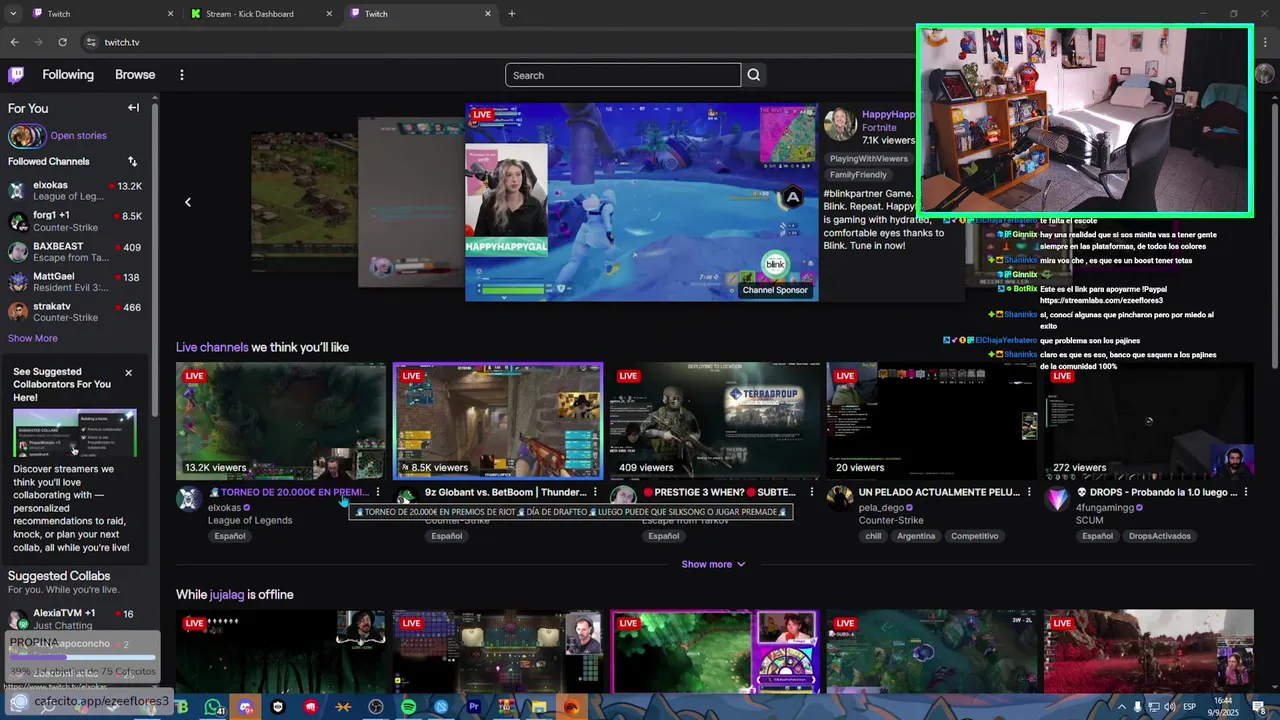Open WhatsApp from the taskbar
The image size is (1280, 720).
click(x=213, y=707)
